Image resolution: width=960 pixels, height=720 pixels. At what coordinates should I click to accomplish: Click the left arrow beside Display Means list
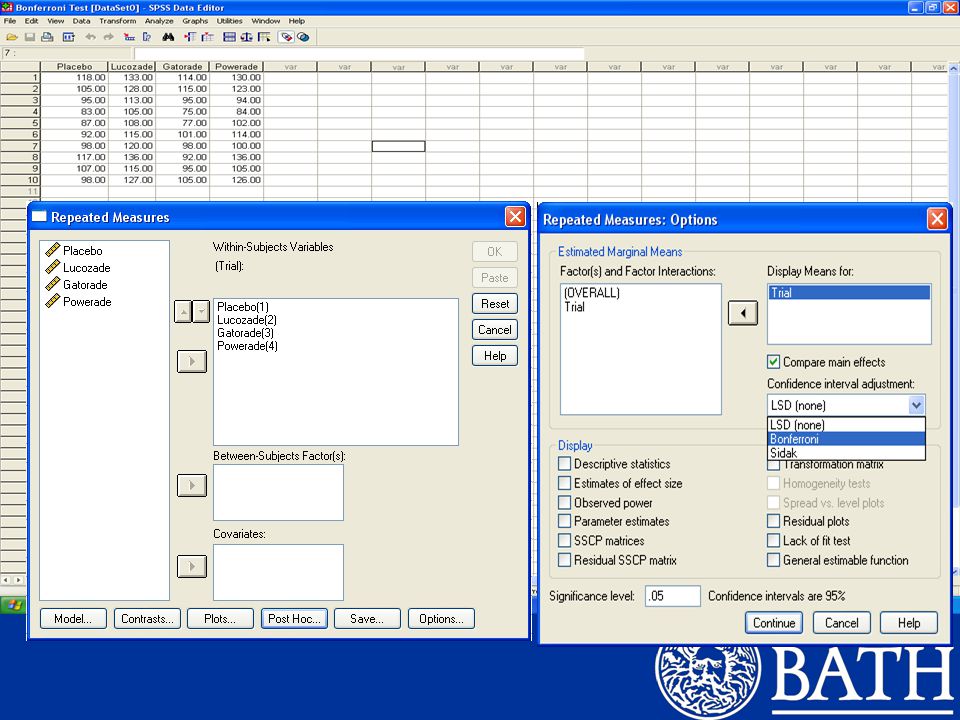pos(743,313)
